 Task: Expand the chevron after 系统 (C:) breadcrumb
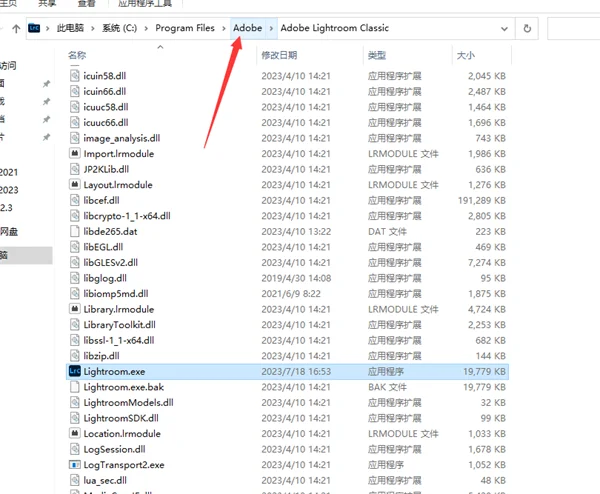pos(146,28)
